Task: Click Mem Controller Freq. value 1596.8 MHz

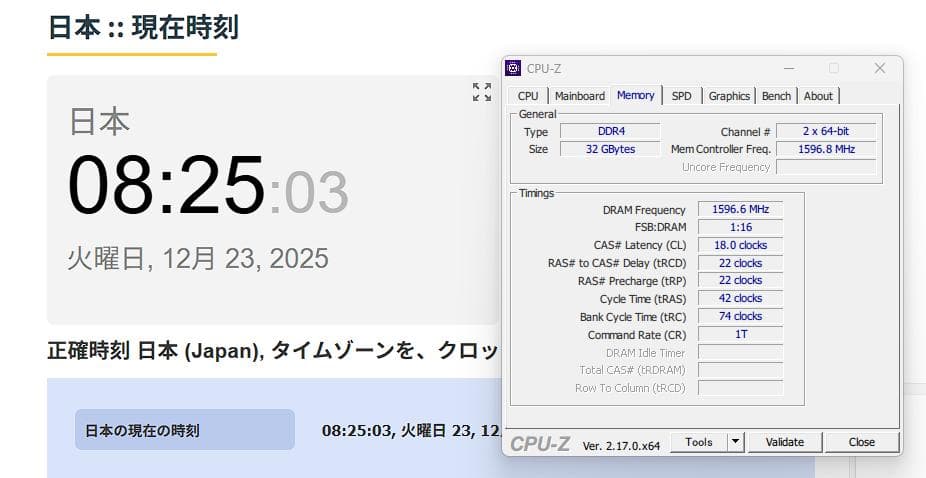Action: (826, 149)
